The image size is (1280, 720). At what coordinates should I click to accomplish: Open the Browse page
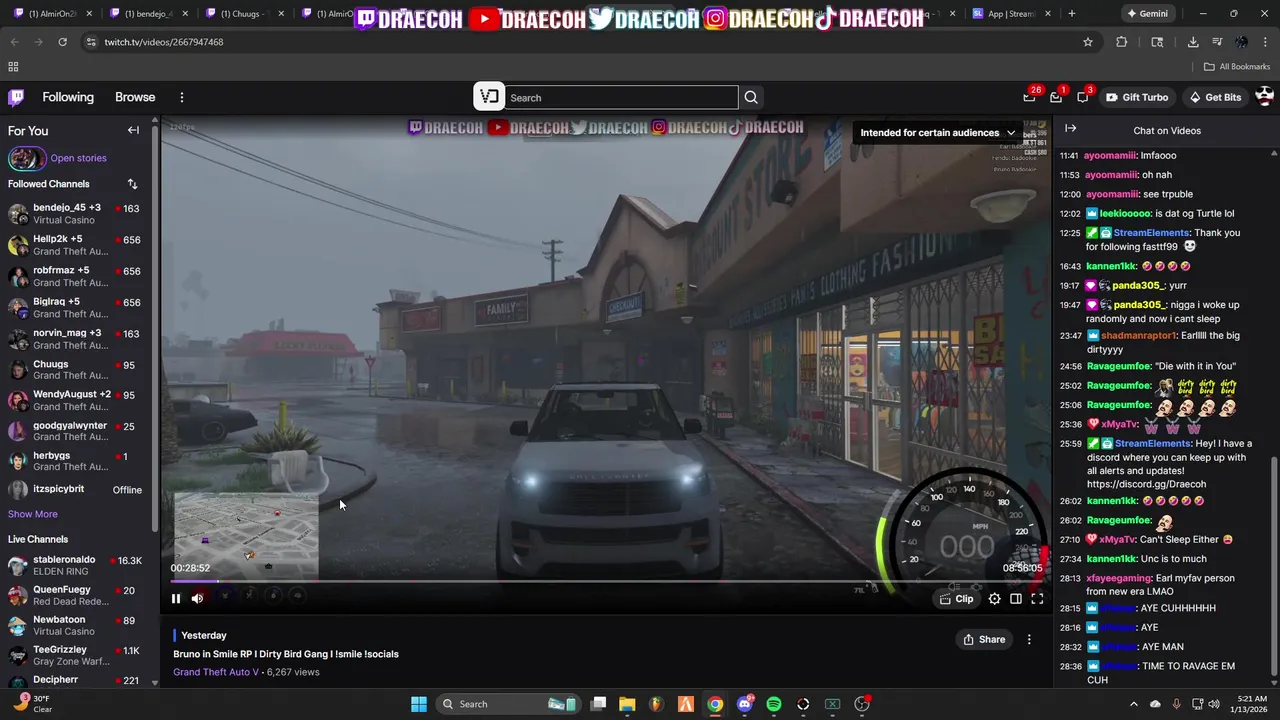[135, 97]
